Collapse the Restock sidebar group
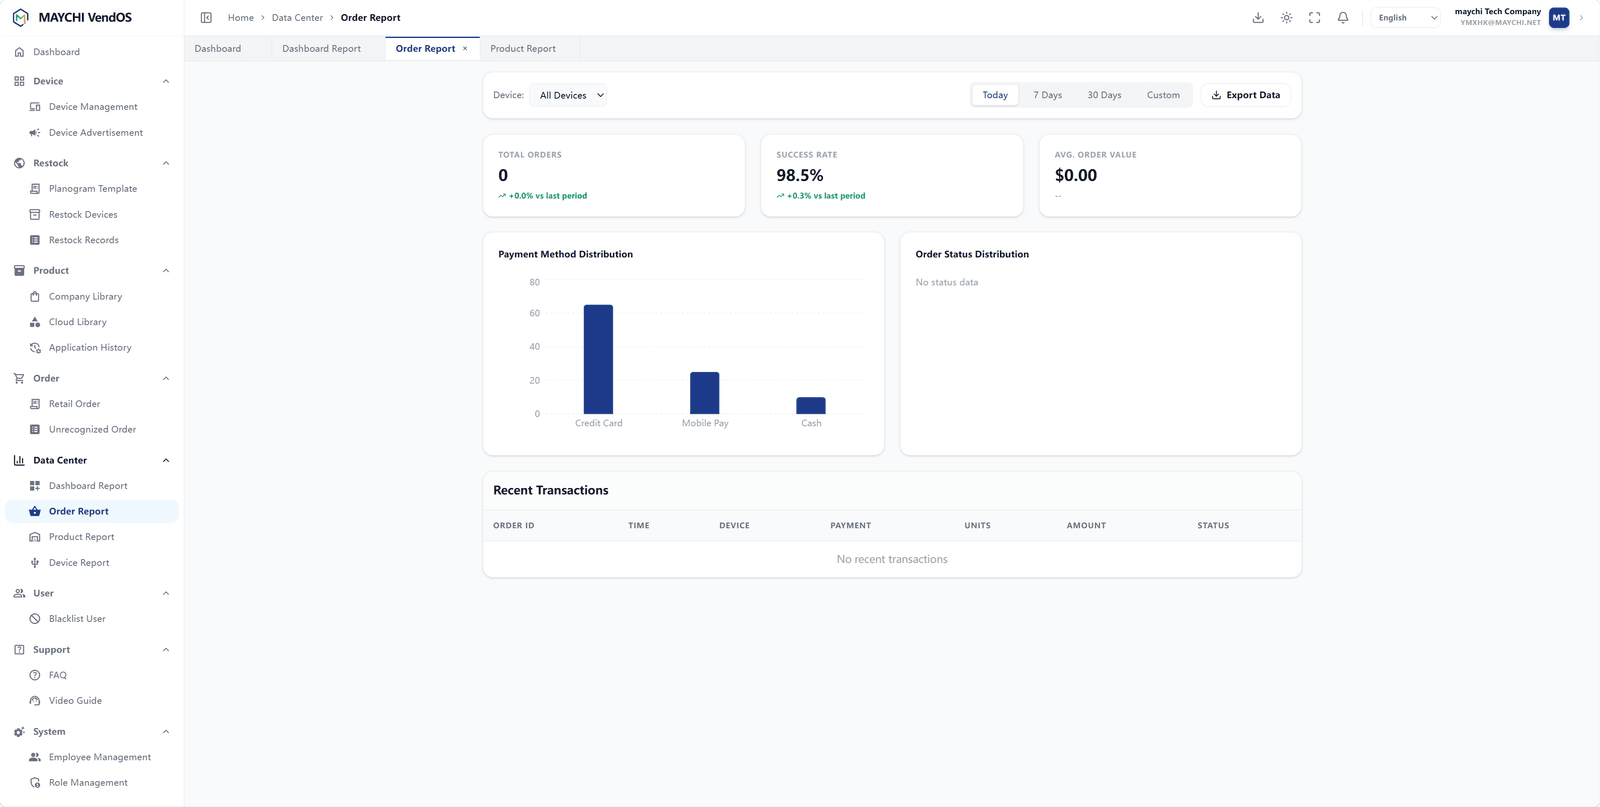Viewport: 1600px width, 807px height. pos(166,163)
